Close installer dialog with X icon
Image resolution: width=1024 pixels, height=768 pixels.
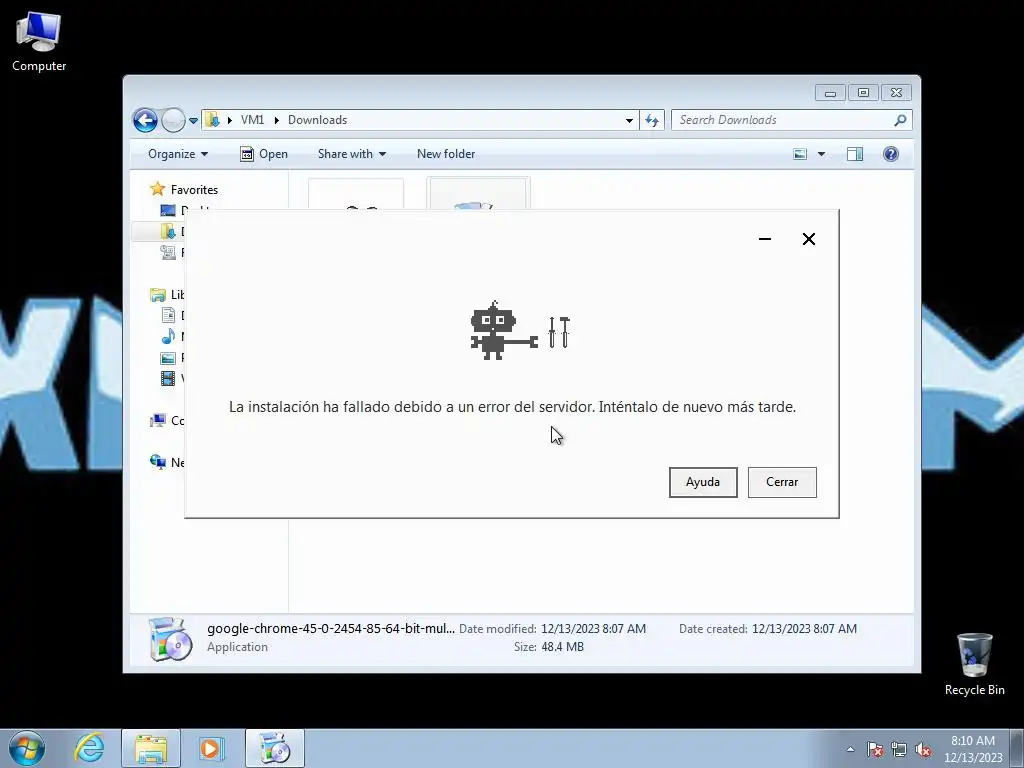click(808, 239)
